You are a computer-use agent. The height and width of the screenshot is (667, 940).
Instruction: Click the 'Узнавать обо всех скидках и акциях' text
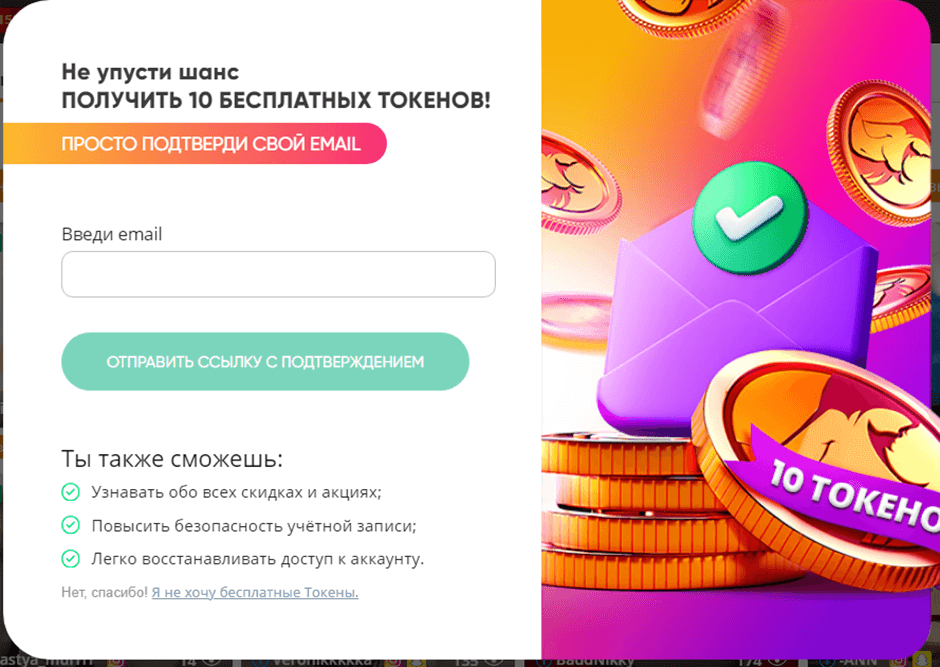pyautogui.click(x=236, y=492)
